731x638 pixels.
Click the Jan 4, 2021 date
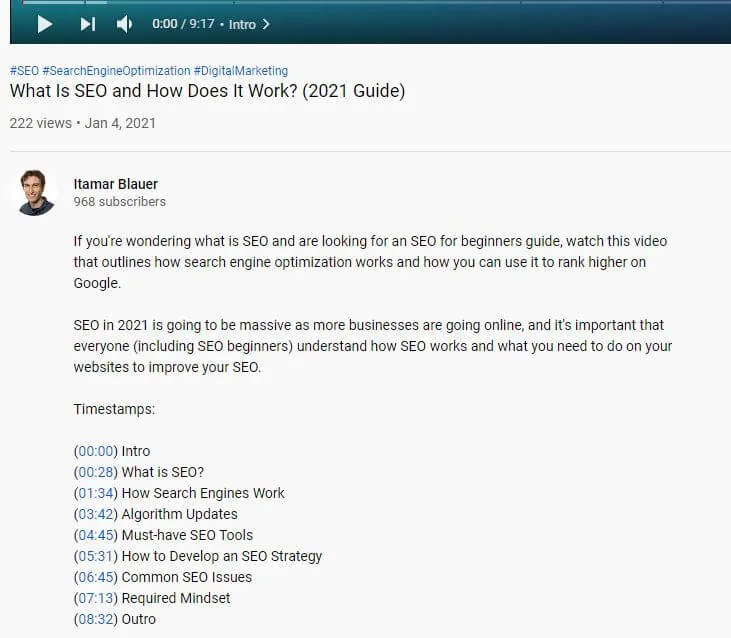(x=120, y=123)
